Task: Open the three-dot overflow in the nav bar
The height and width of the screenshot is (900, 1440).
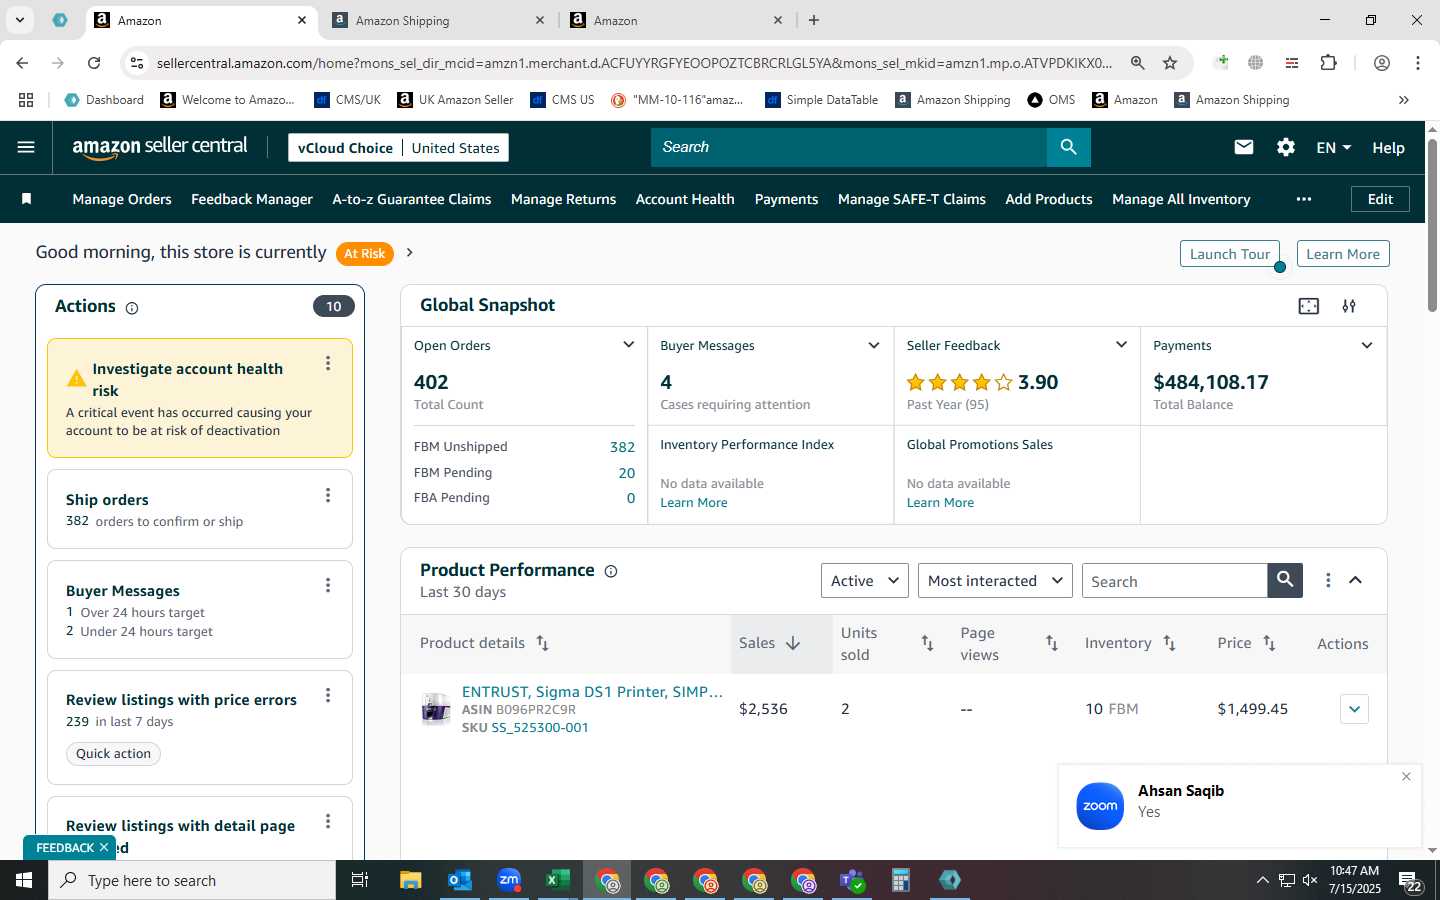Action: pos(1304,199)
